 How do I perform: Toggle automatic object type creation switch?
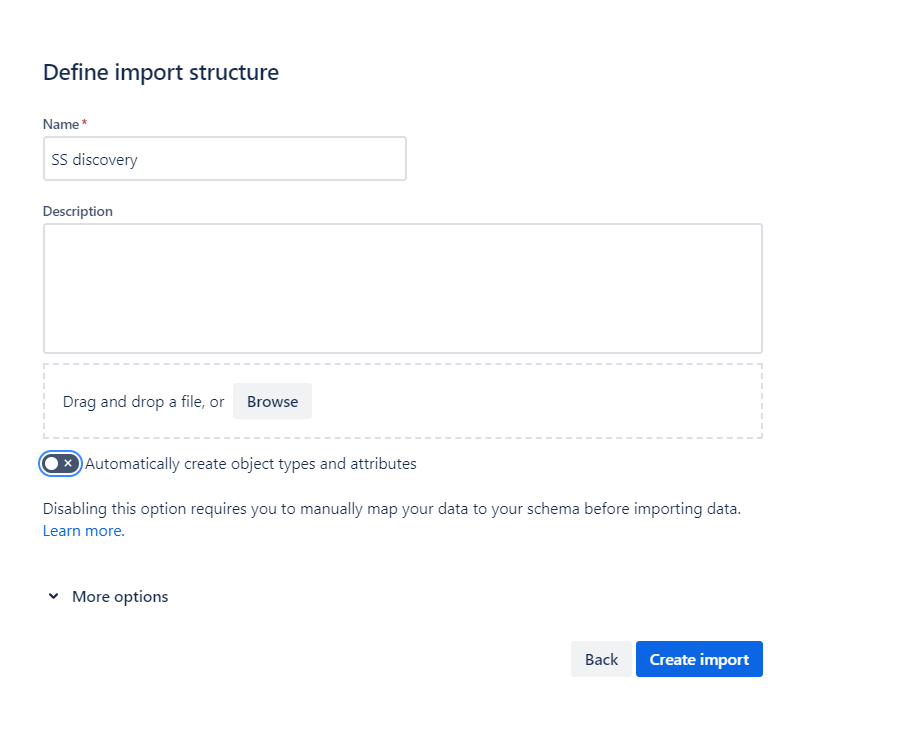coord(60,464)
